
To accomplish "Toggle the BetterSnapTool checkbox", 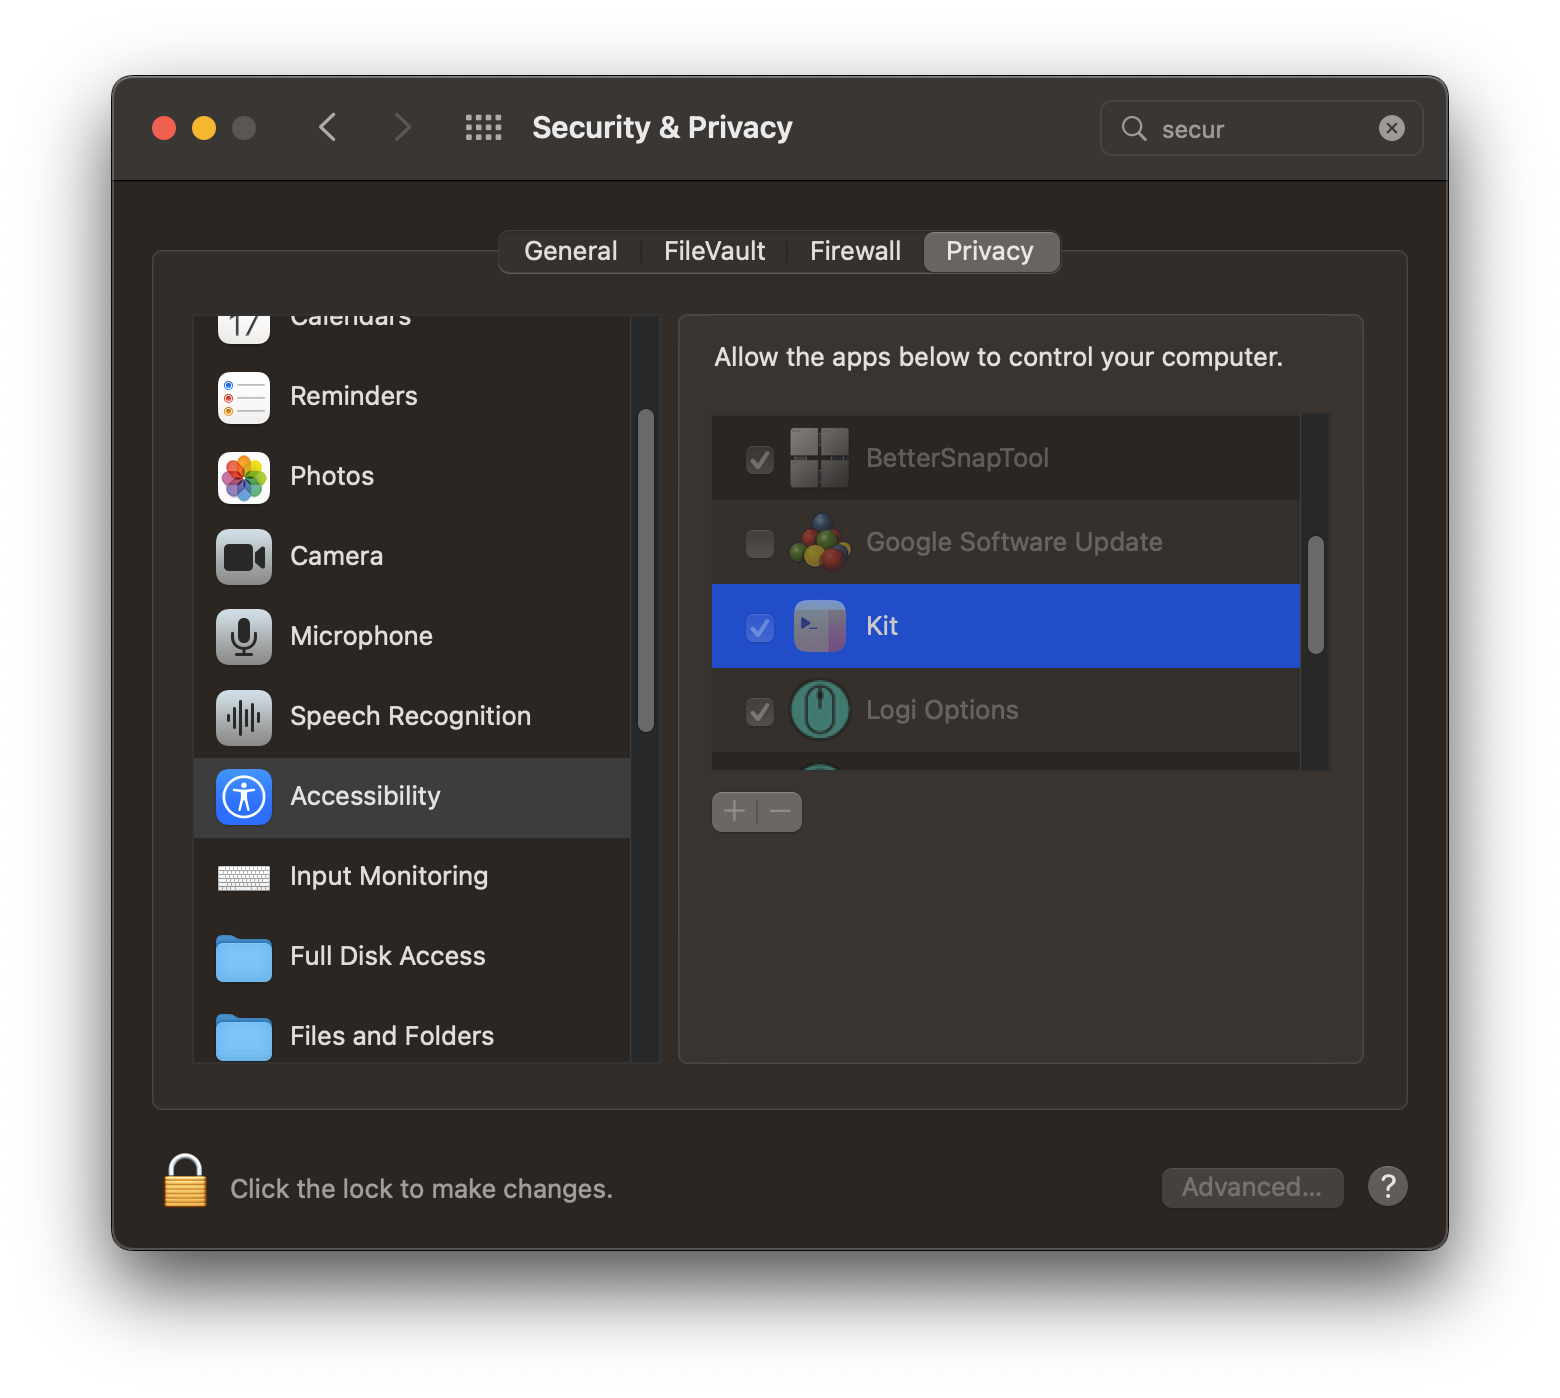I will point(760,459).
